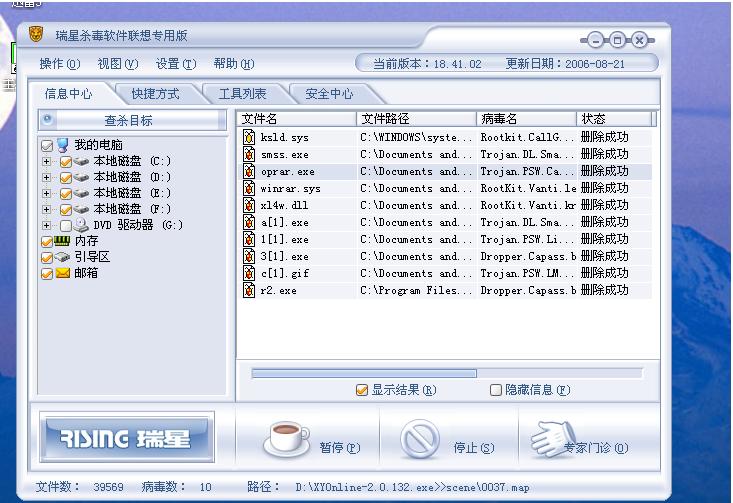
Task: Switch to the 安全中心 tab
Action: coord(329,94)
